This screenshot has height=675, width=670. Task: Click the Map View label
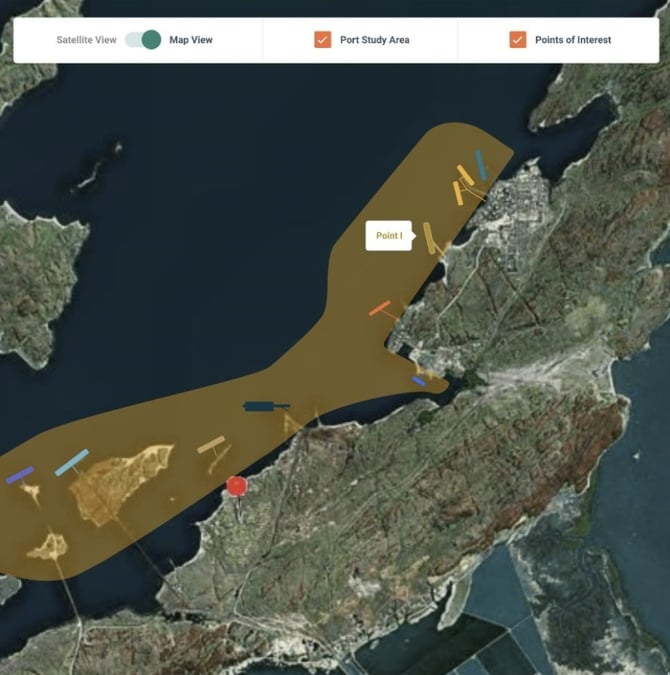(x=191, y=40)
